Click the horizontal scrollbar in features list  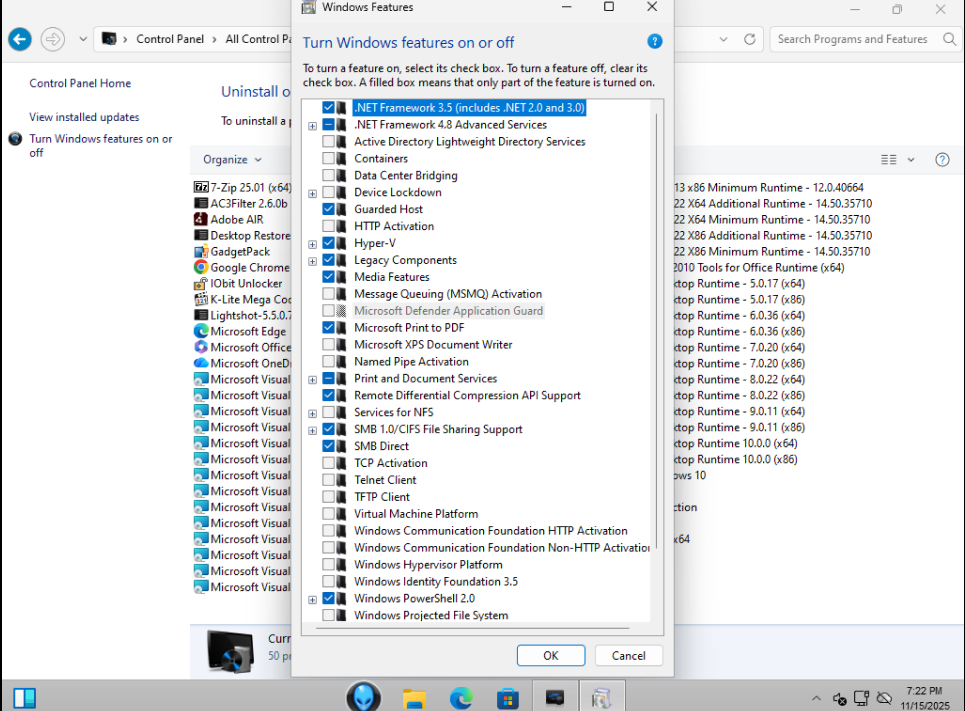coord(473,629)
